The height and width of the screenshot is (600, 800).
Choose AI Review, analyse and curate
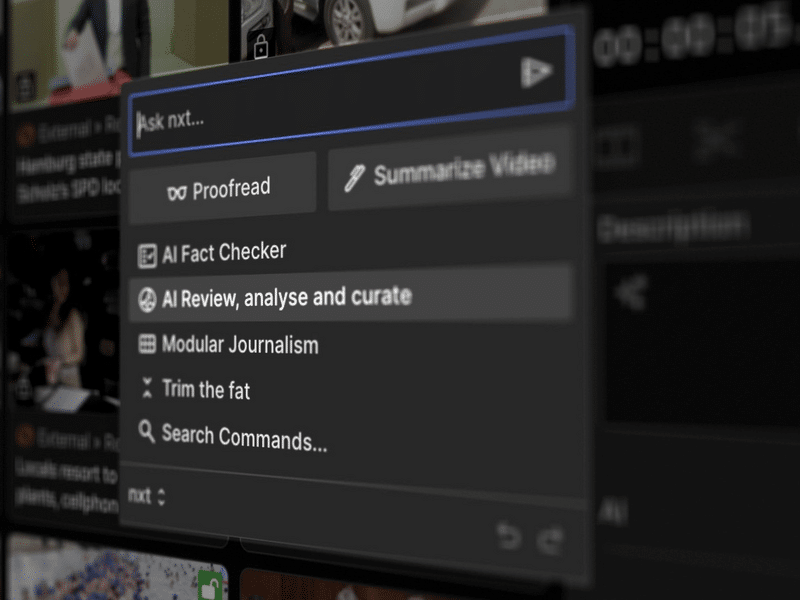(x=286, y=298)
